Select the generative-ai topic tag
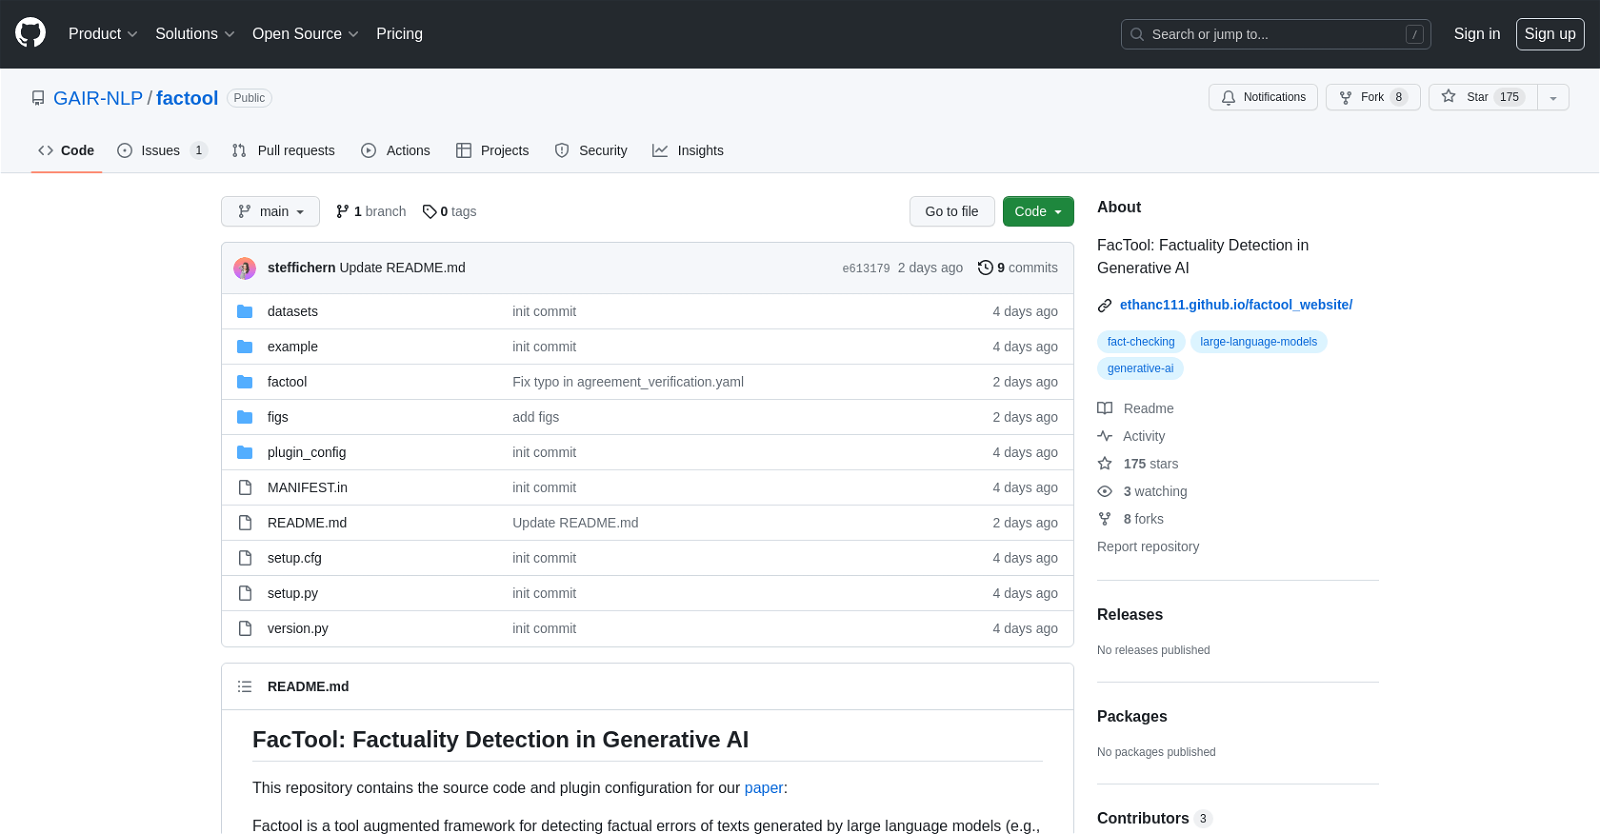This screenshot has width=1600, height=834. 1140,369
